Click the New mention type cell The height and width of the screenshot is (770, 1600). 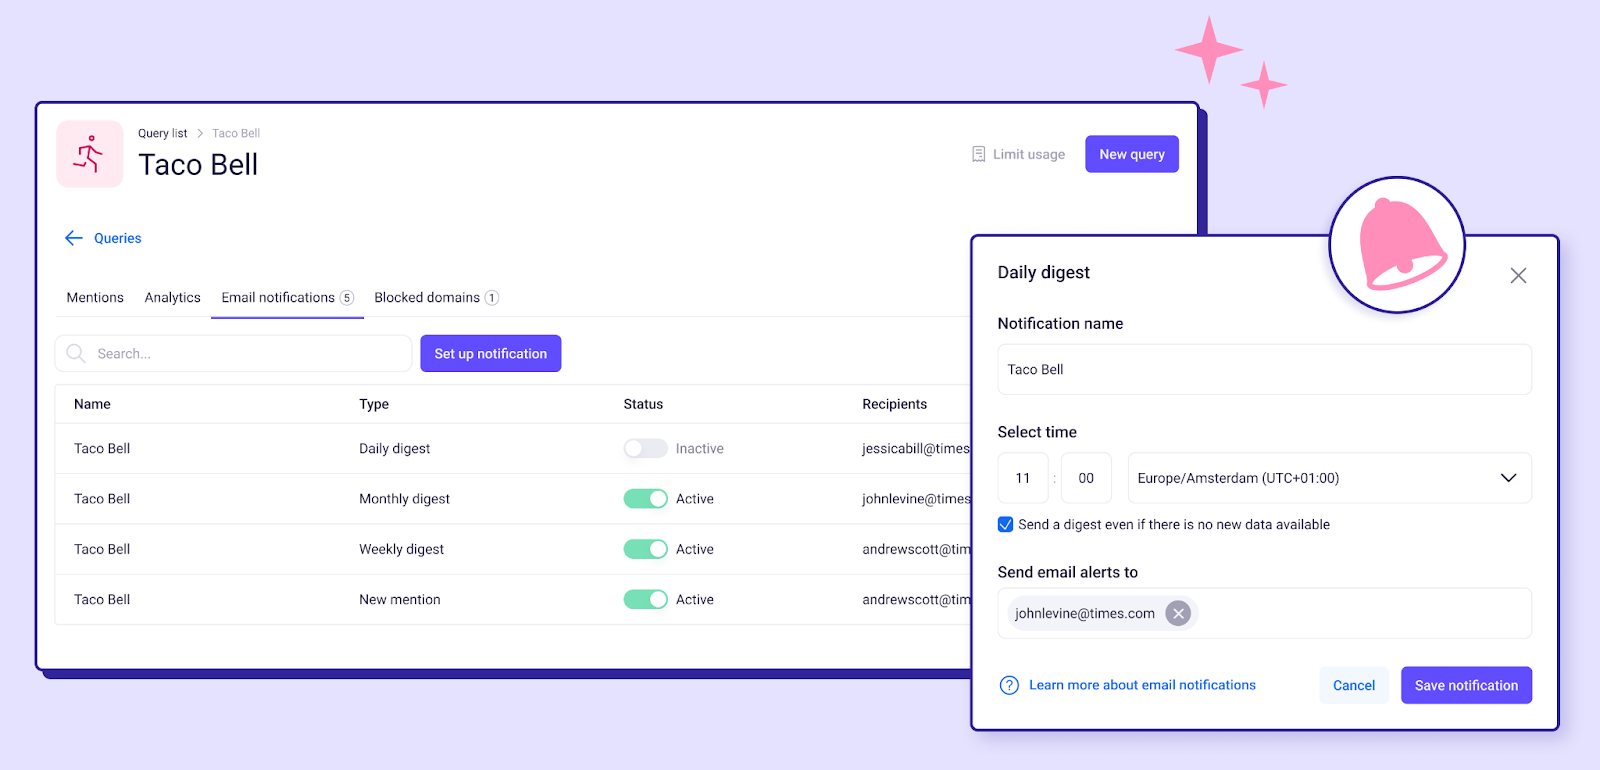399,599
